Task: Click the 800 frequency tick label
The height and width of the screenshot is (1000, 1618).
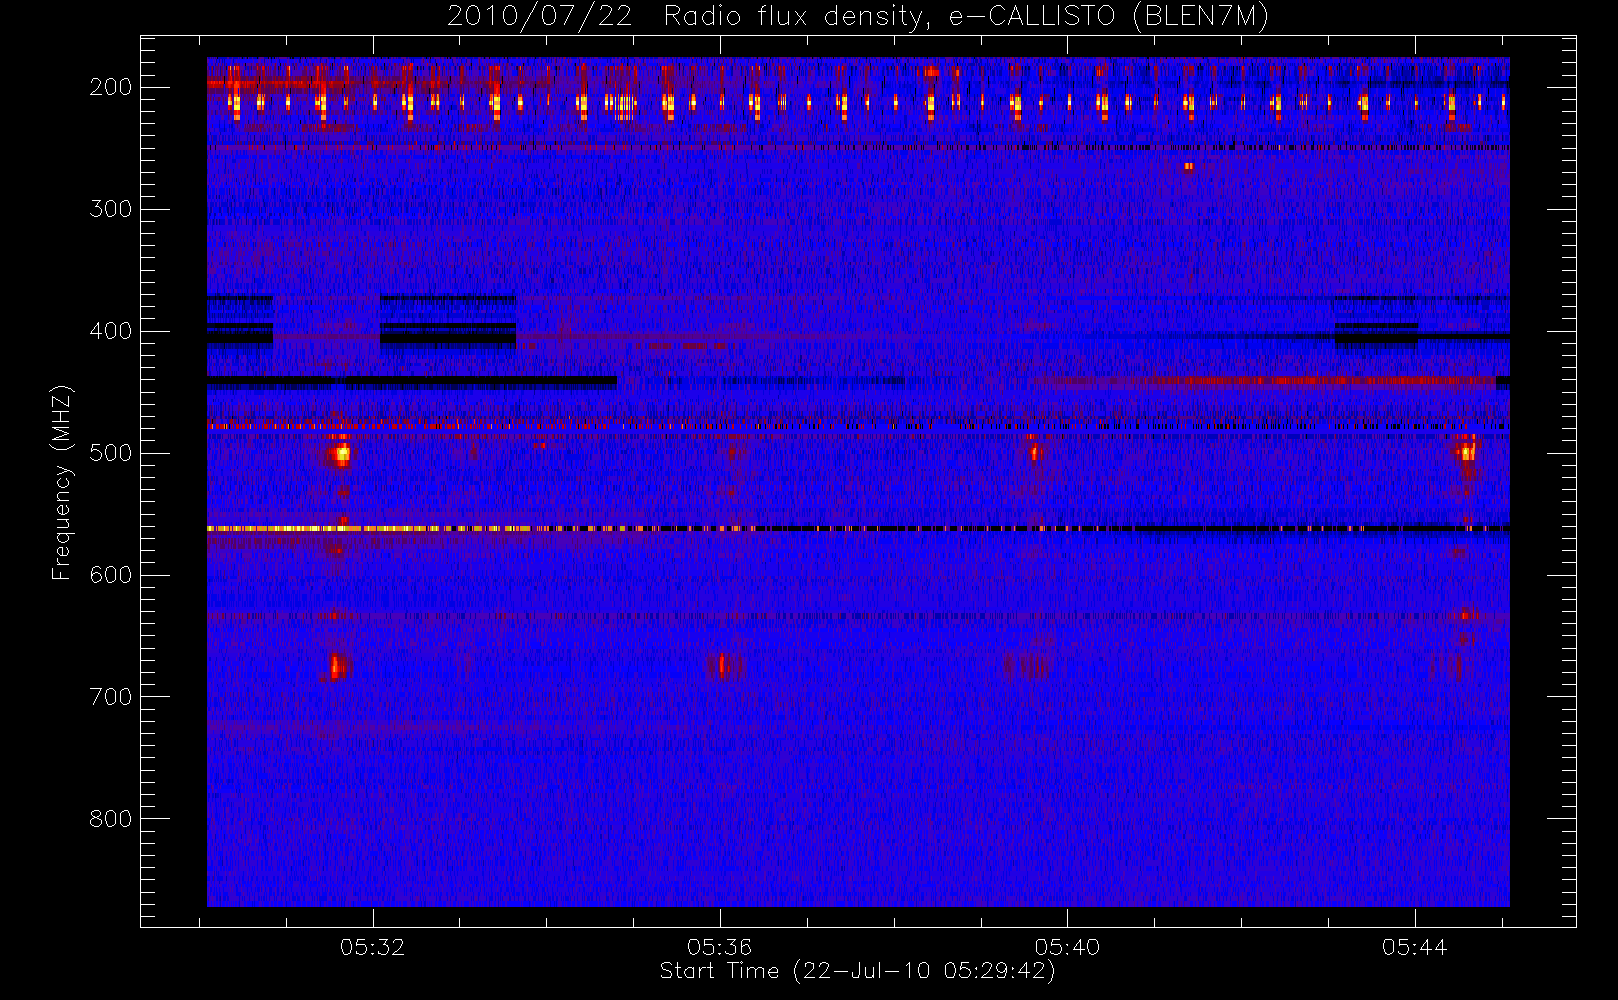Action: [x=110, y=819]
